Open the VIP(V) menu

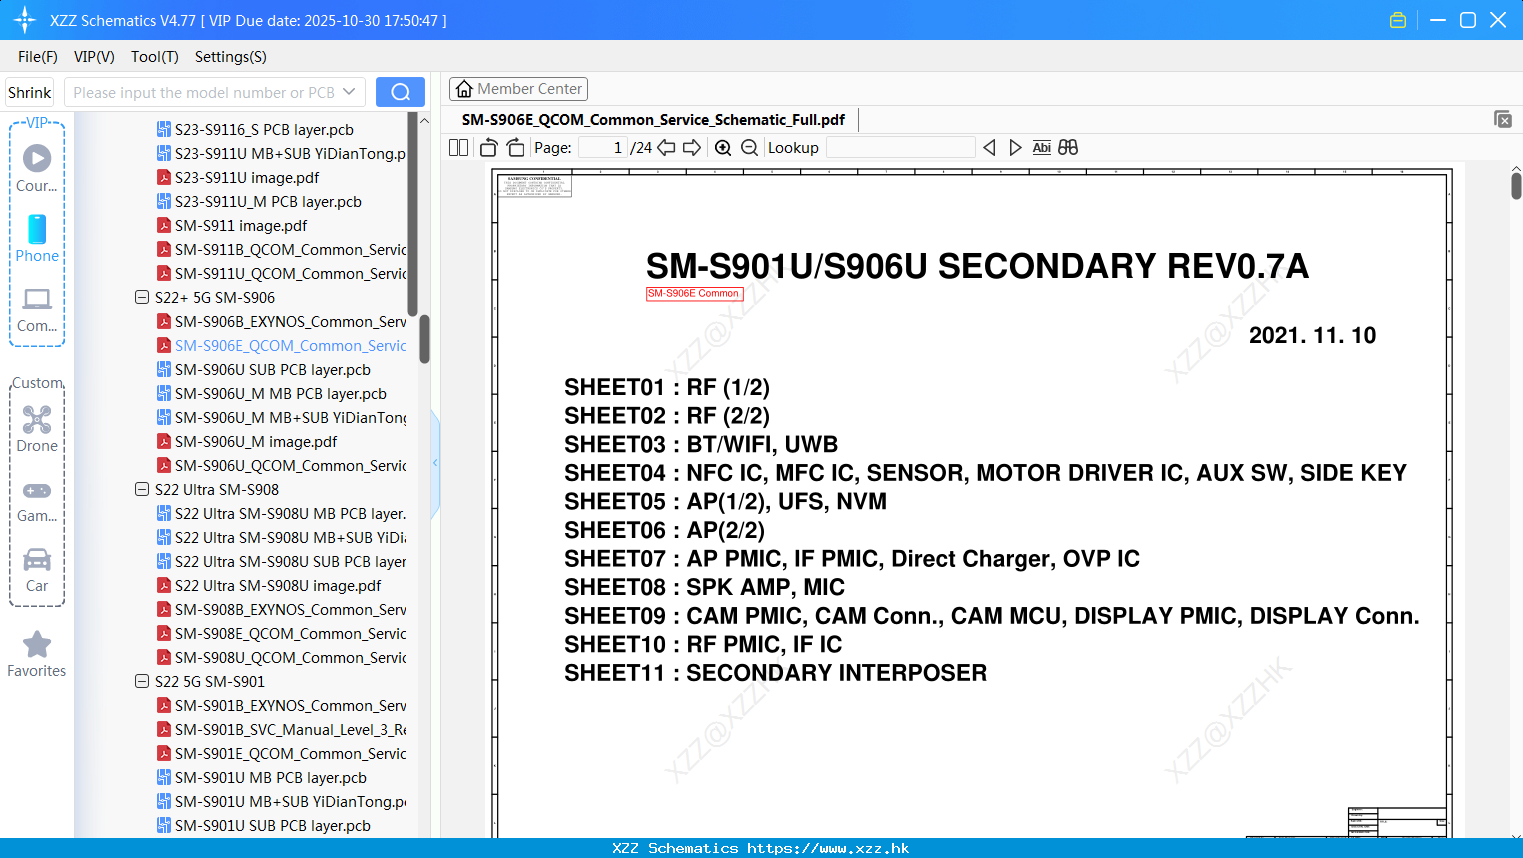pyautogui.click(x=94, y=57)
